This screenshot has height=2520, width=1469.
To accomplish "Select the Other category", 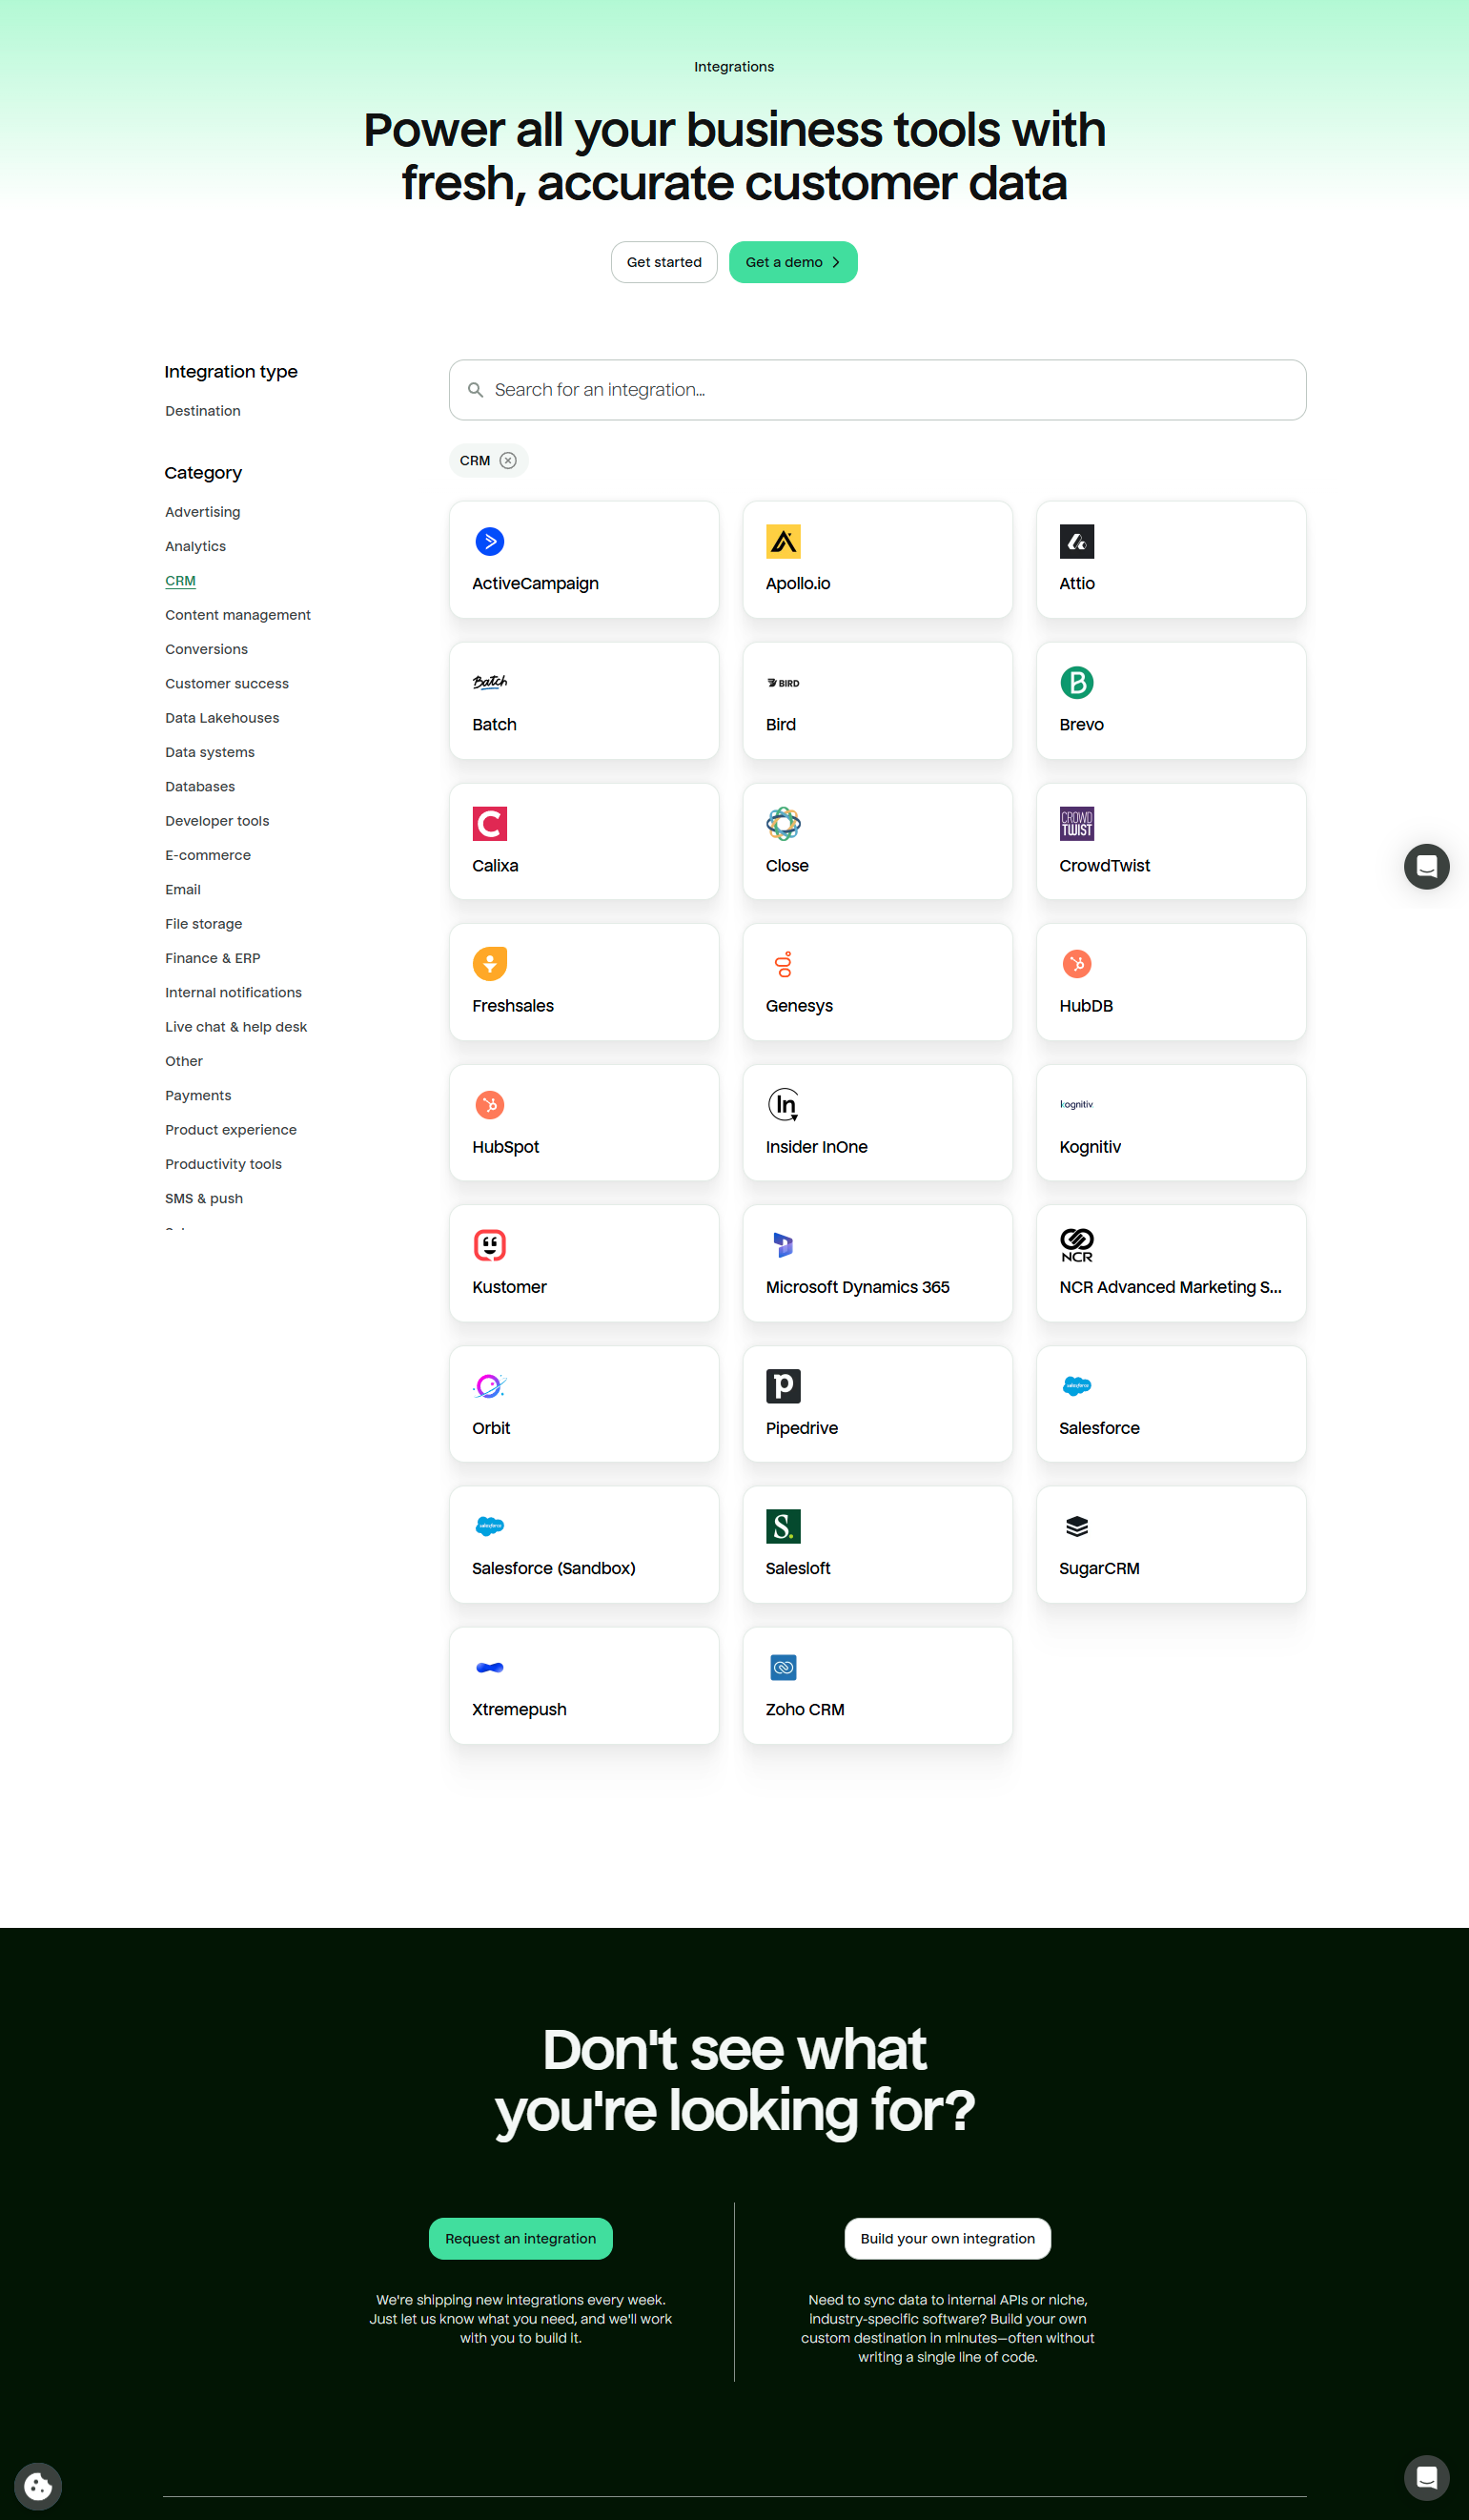I will click(184, 1061).
